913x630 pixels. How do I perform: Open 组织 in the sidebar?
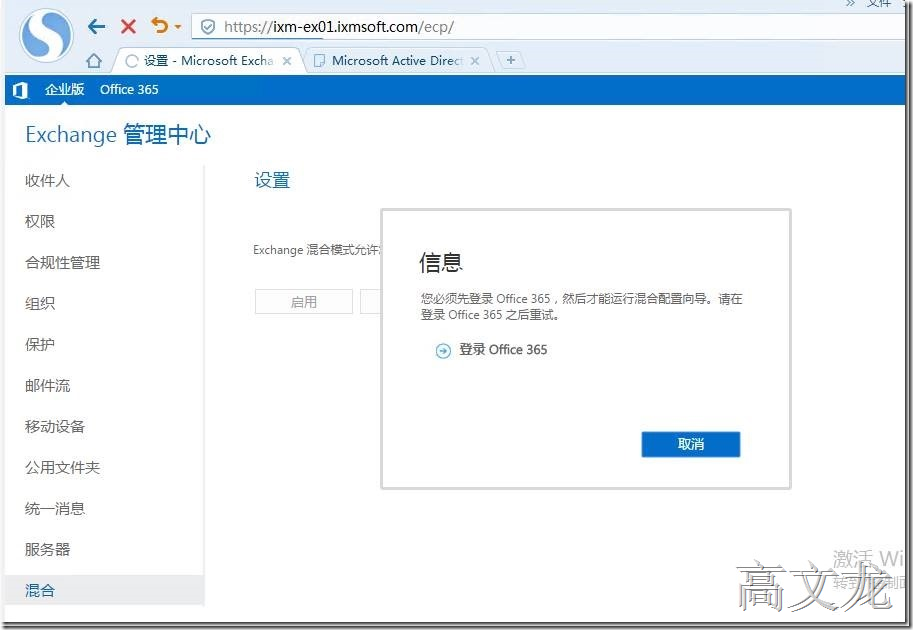tap(40, 303)
